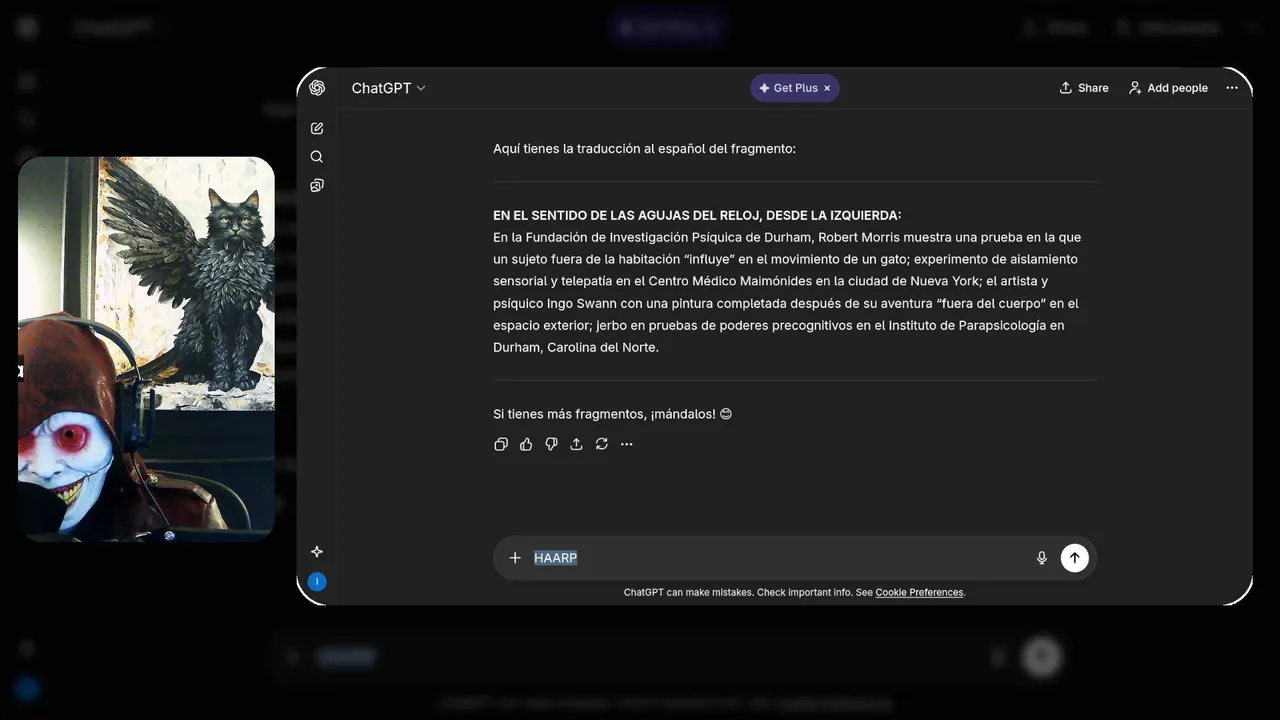Regenerate the response with the retry icon
Image resolution: width=1280 pixels, height=720 pixels.
(x=602, y=444)
